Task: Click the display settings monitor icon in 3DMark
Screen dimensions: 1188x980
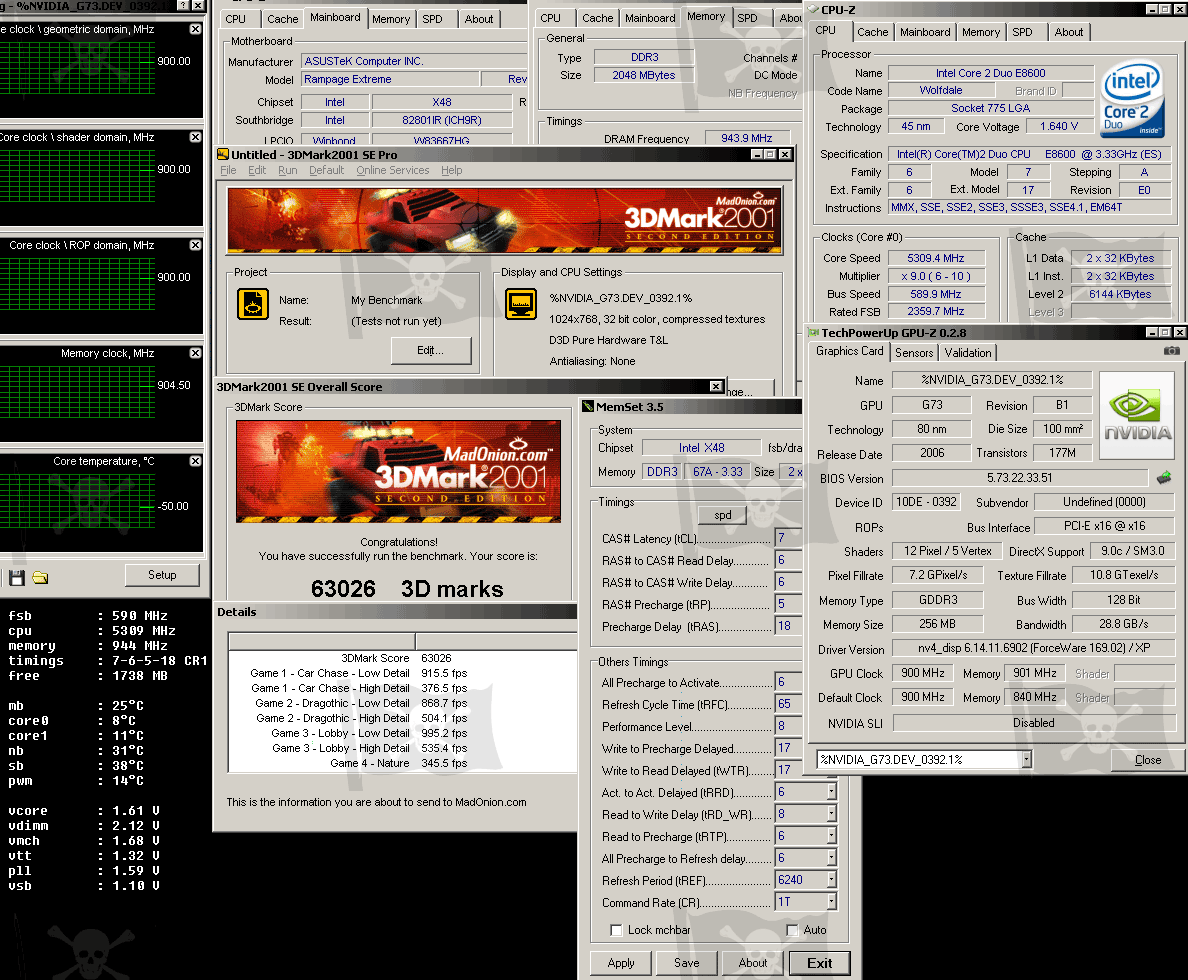Action: (521, 305)
